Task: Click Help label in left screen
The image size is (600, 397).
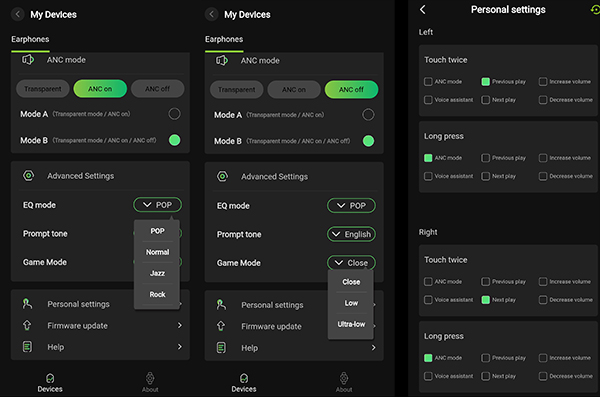Action: pyautogui.click(x=55, y=347)
